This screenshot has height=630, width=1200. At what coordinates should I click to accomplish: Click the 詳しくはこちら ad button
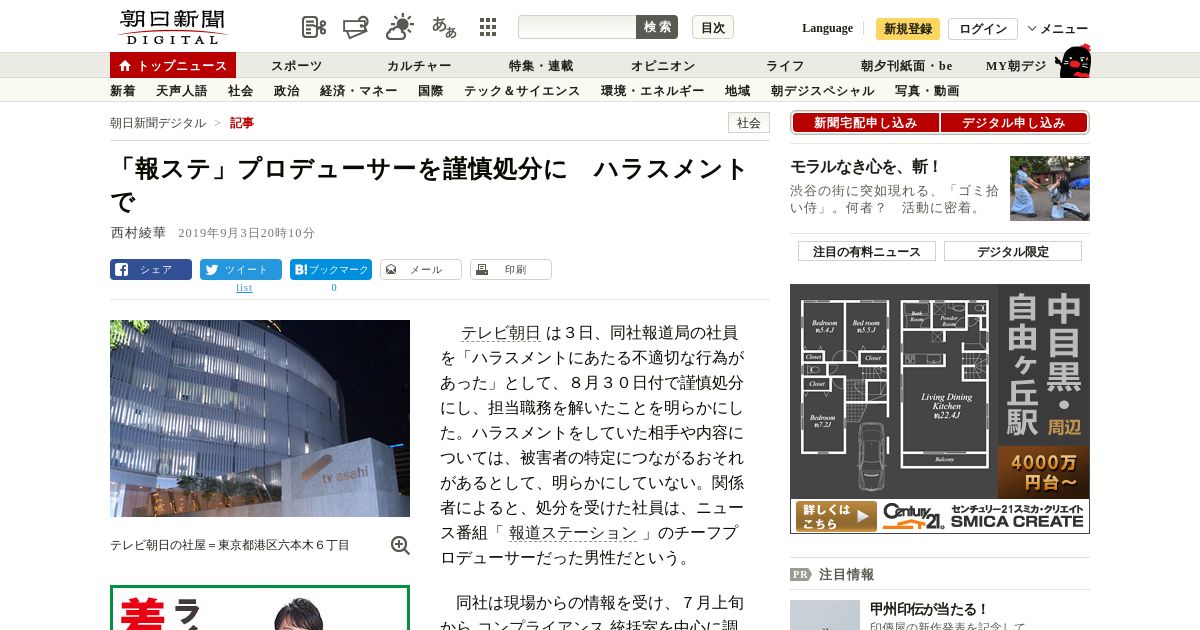[836, 516]
